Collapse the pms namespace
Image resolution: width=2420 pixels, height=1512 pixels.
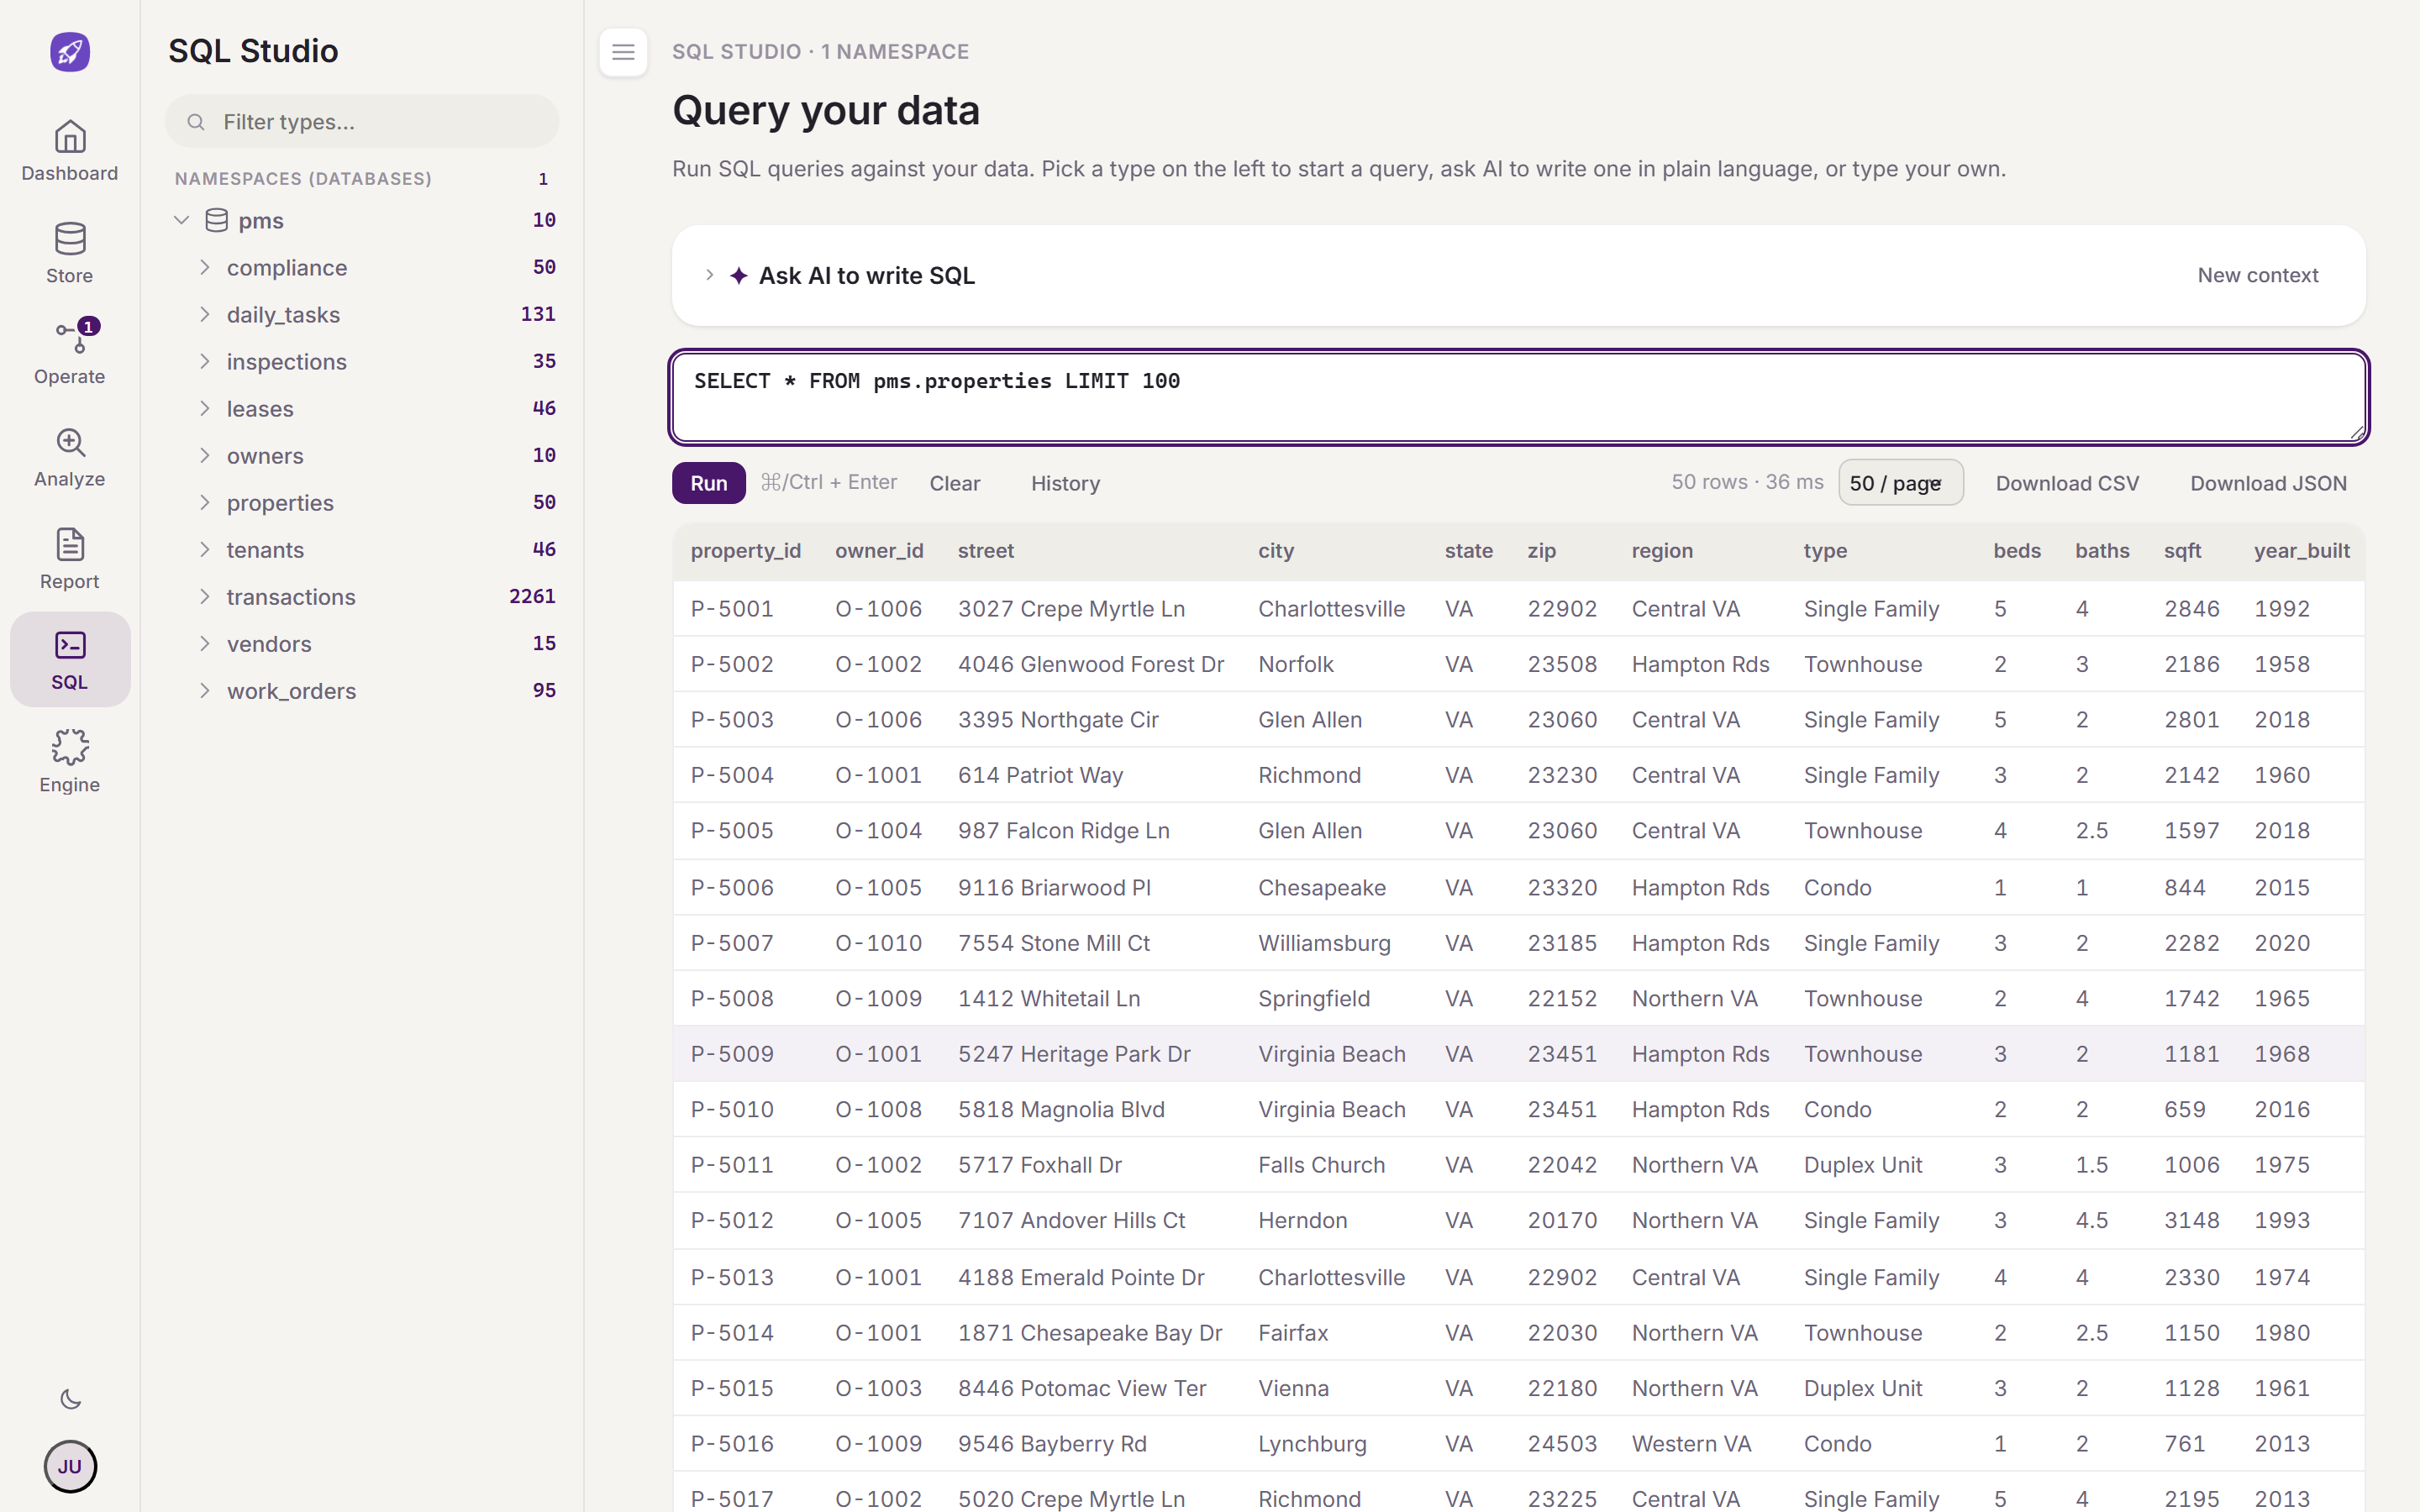point(181,220)
